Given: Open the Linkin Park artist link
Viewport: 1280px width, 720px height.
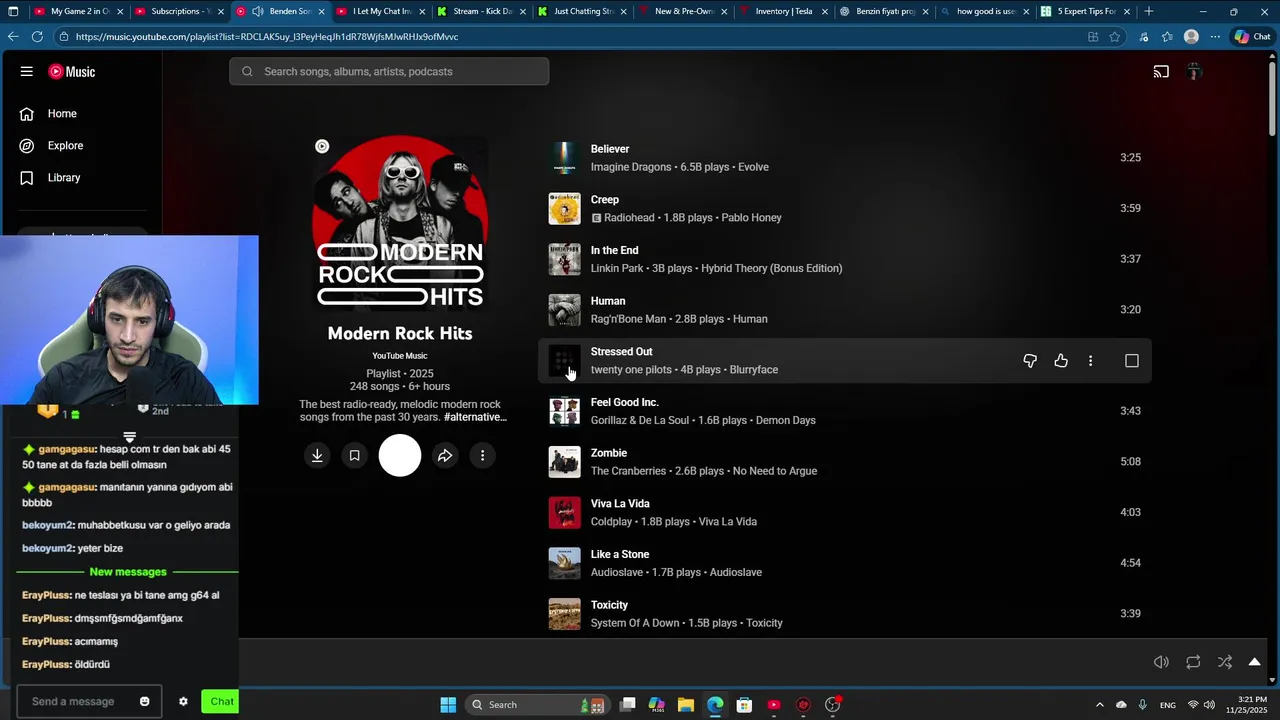Looking at the screenshot, I should (615, 269).
